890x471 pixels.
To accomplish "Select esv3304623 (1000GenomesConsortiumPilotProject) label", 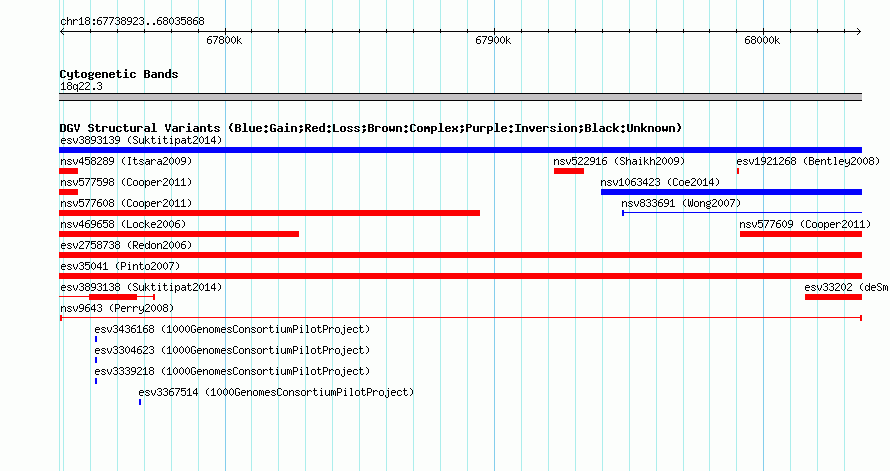I will (232, 350).
